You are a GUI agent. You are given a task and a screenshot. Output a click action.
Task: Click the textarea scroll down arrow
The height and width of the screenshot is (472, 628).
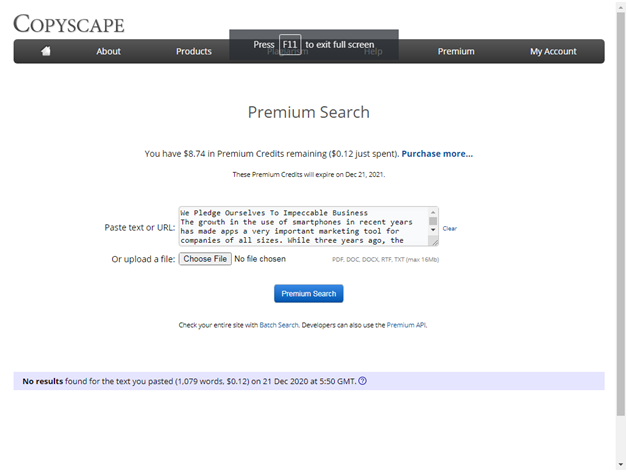click(x=433, y=230)
